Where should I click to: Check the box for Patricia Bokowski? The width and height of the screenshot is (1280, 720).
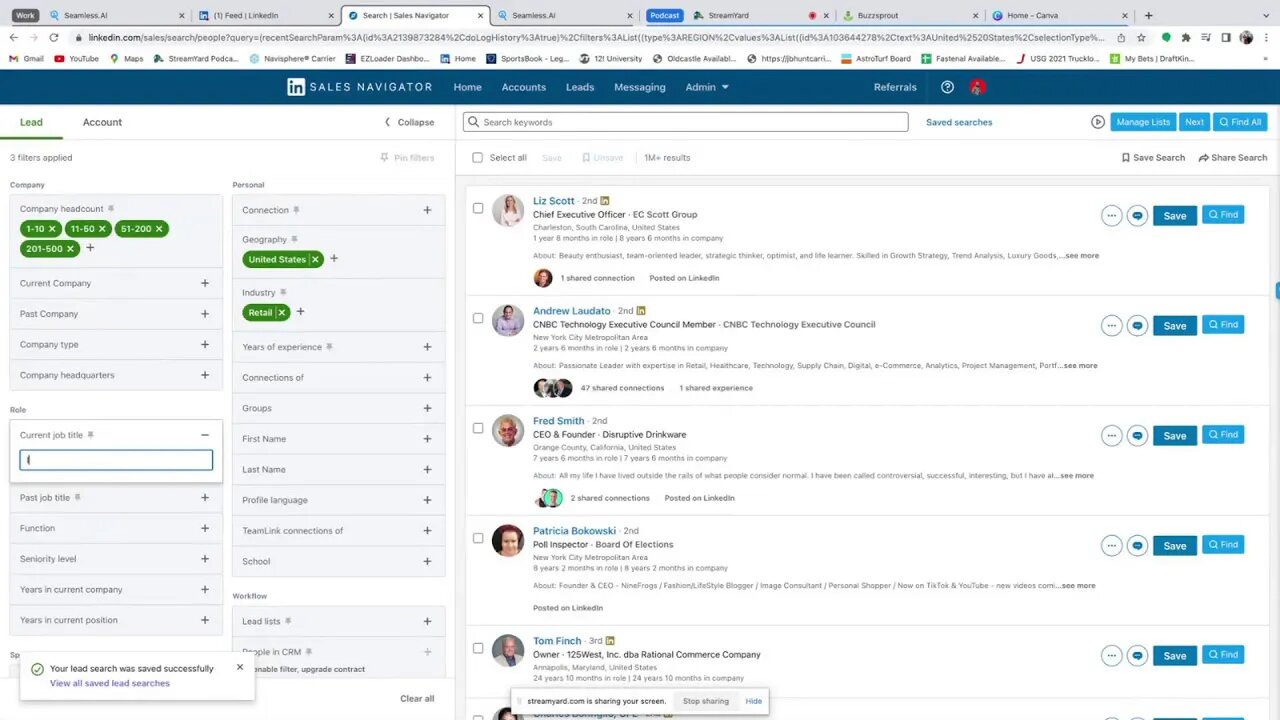(x=477, y=538)
